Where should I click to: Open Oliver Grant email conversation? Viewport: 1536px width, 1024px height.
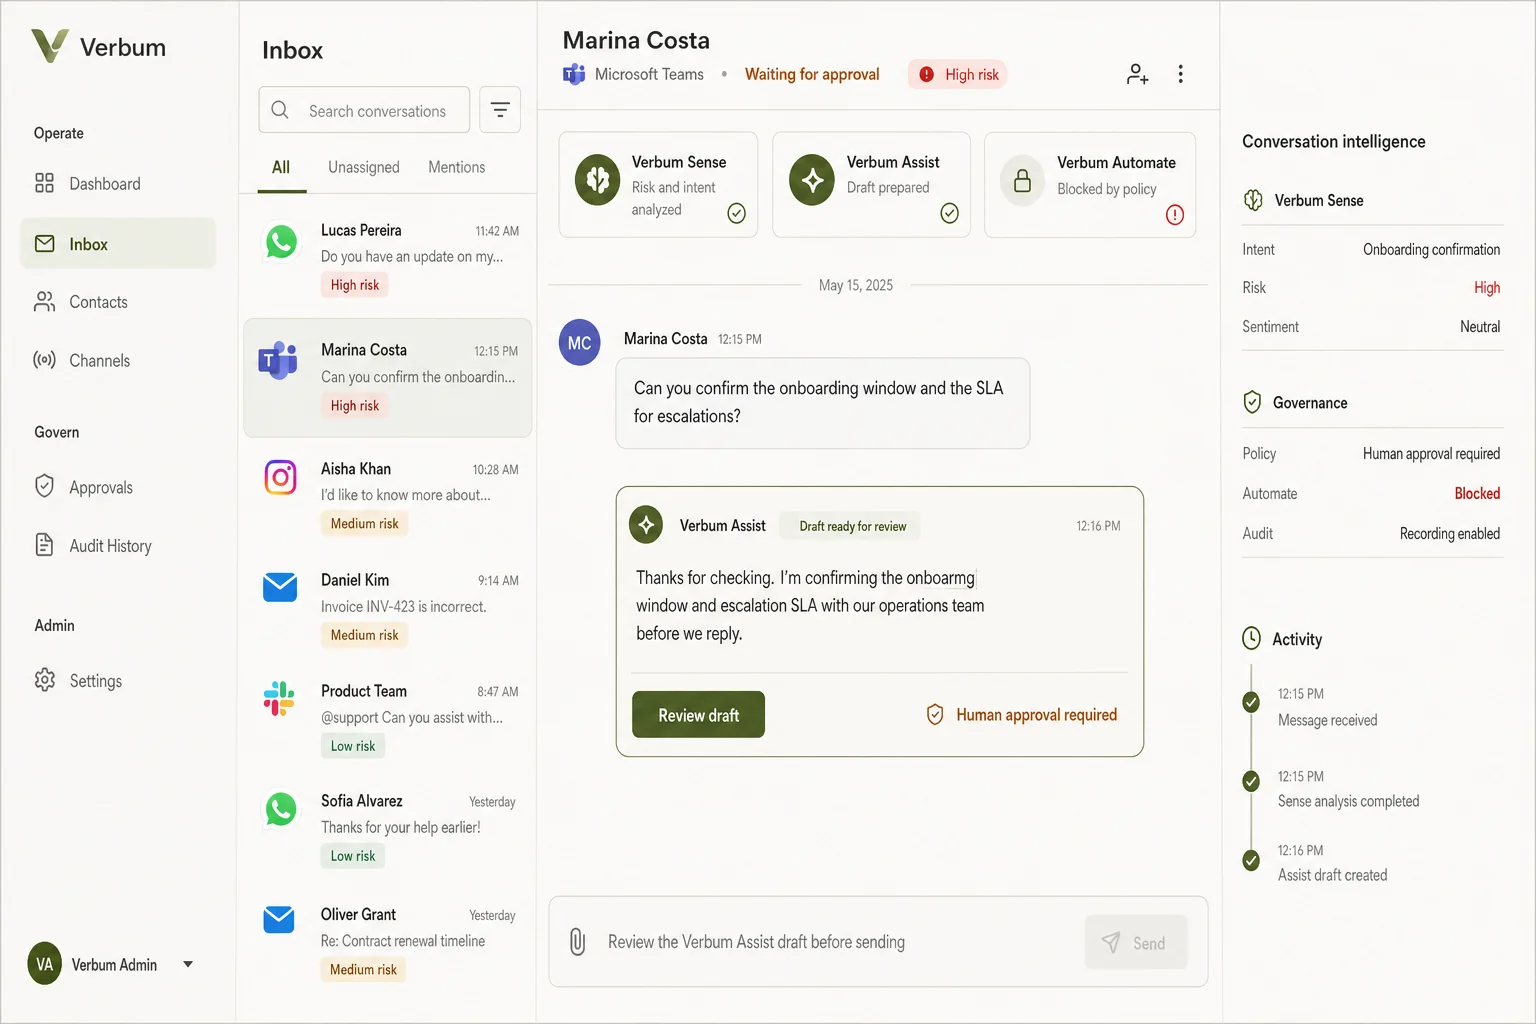coord(388,941)
